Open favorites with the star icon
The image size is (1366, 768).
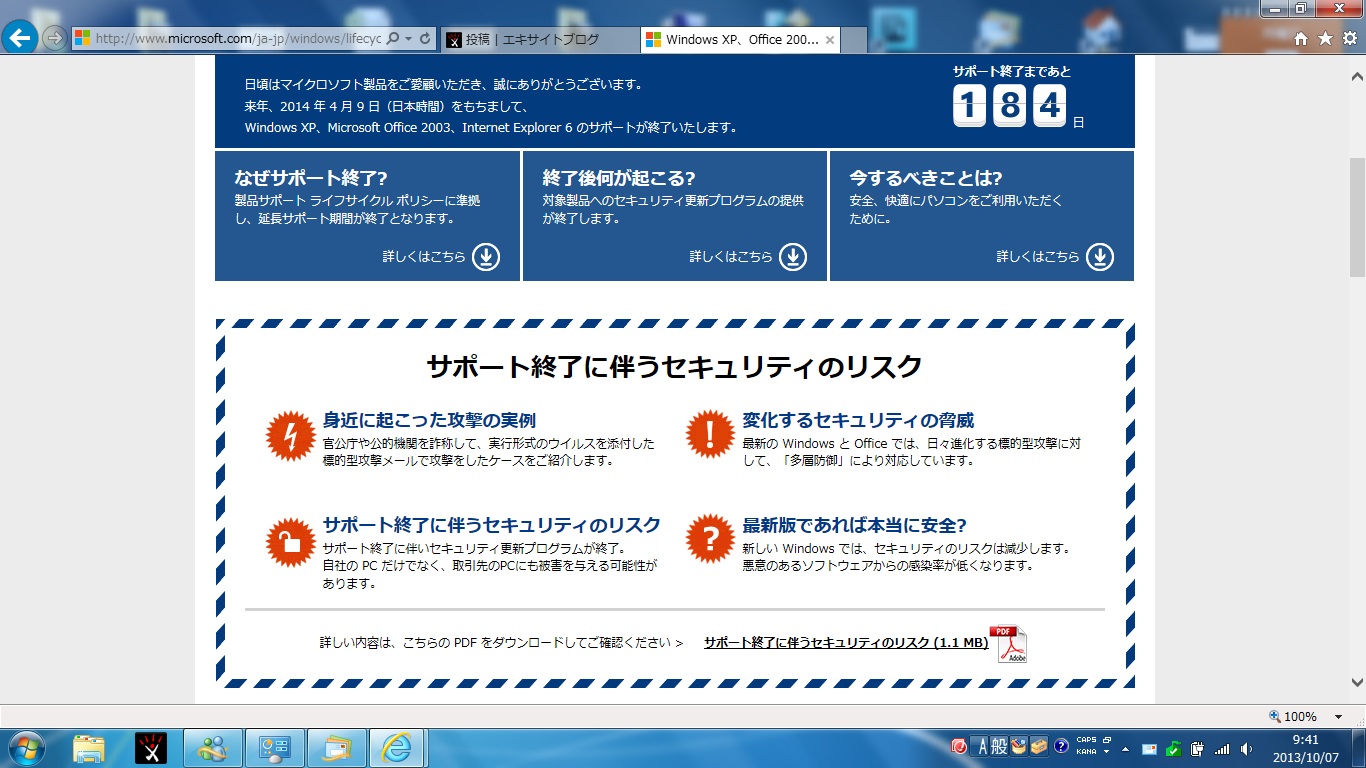[1325, 39]
